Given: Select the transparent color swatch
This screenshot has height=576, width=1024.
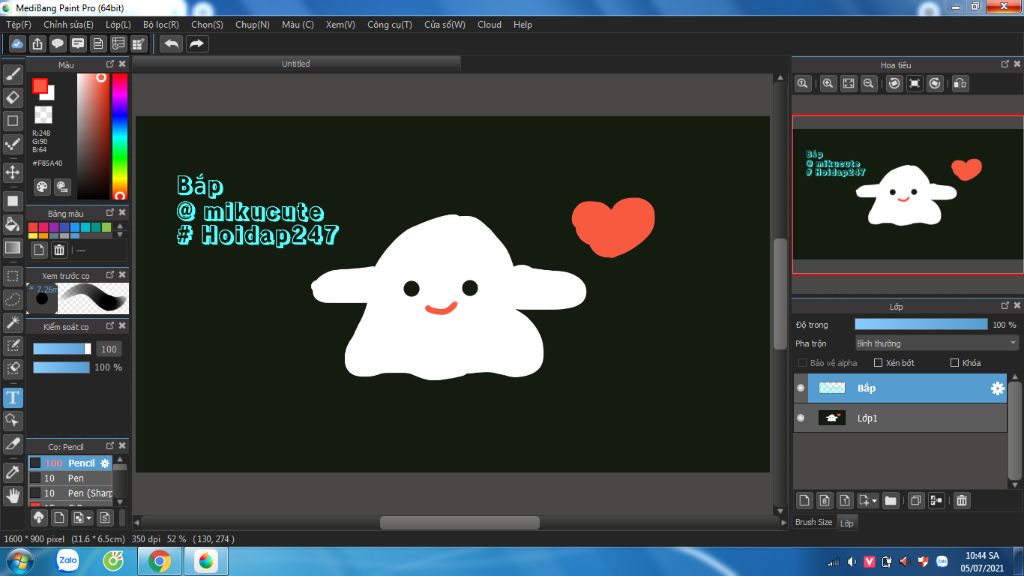Looking at the screenshot, I should click(43, 115).
